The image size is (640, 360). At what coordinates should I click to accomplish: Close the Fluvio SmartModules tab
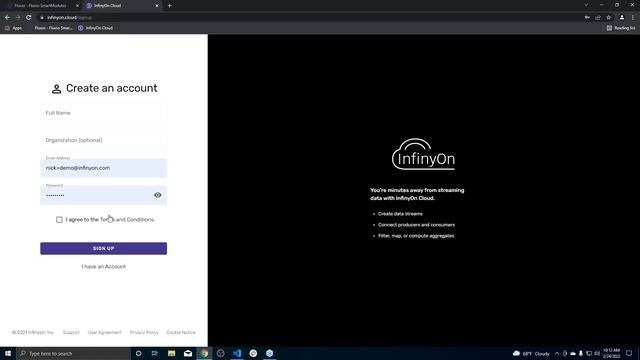point(77,6)
